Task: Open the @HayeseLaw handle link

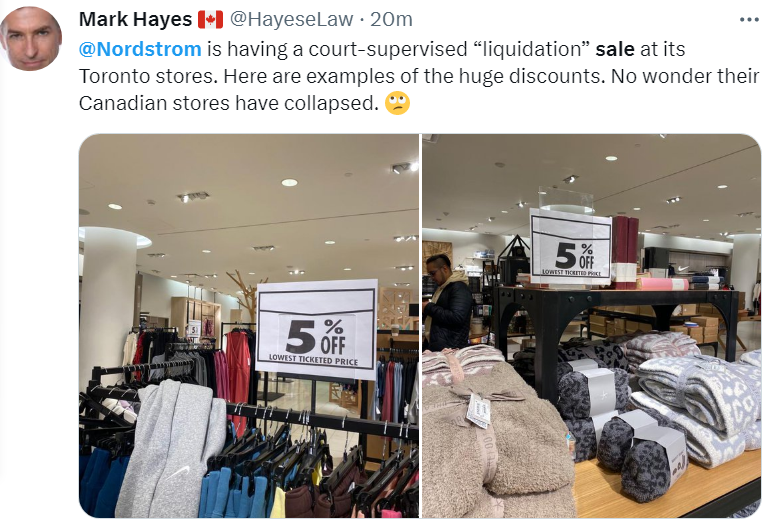Action: click(291, 20)
